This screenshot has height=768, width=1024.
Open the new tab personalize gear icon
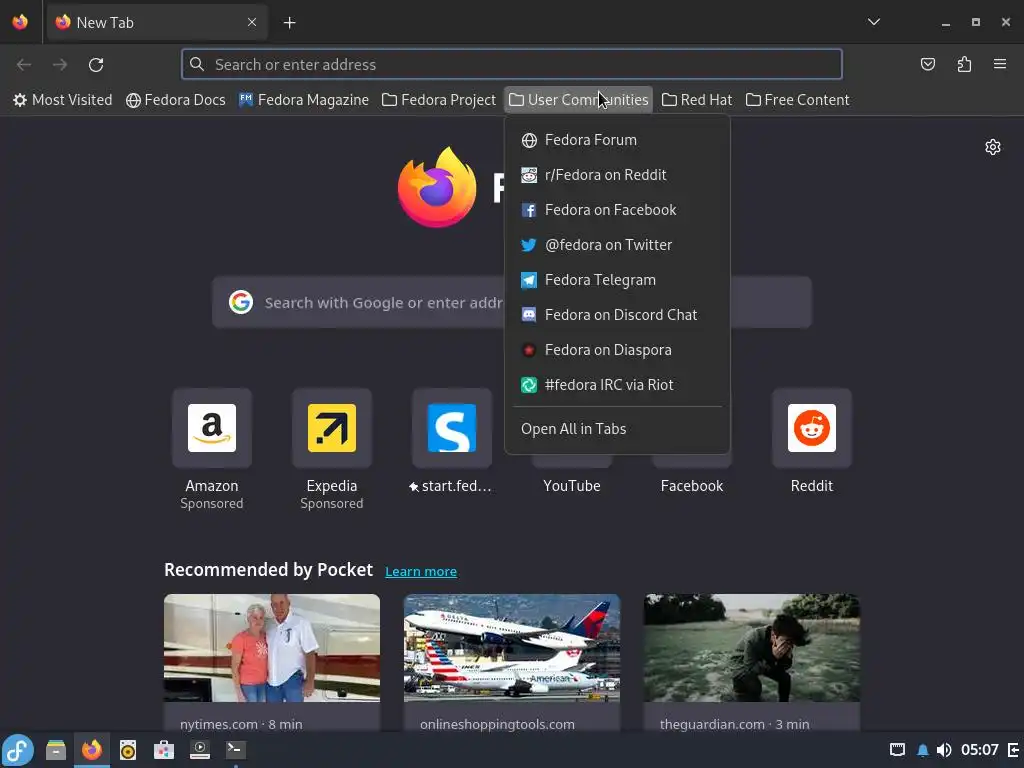[x=993, y=147]
